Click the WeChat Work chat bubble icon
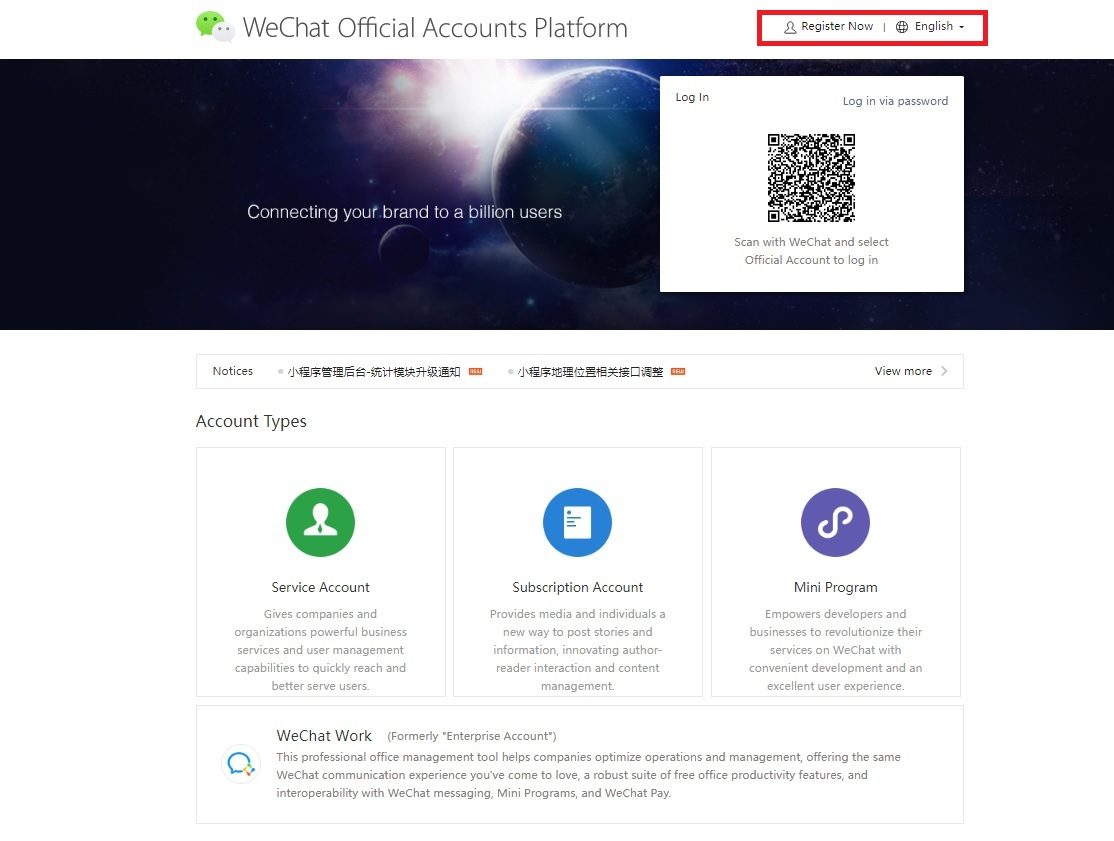Viewport: 1114px width, 841px height. [240, 764]
